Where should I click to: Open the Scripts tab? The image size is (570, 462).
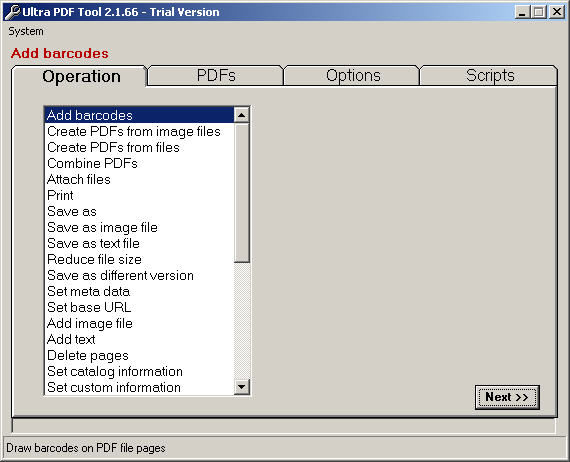[489, 76]
